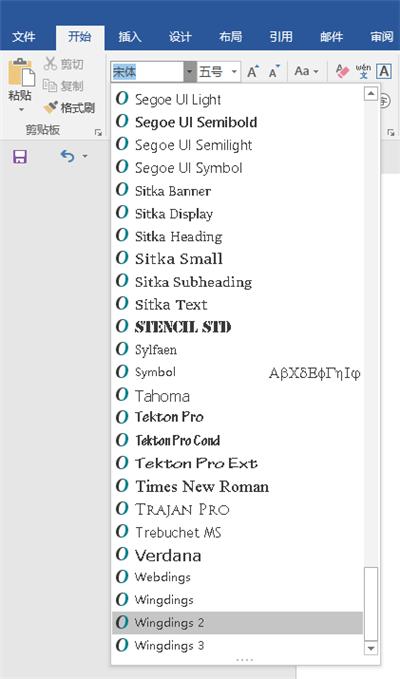
Task: Switch to the 插入 ribbon tab
Action: (x=130, y=37)
